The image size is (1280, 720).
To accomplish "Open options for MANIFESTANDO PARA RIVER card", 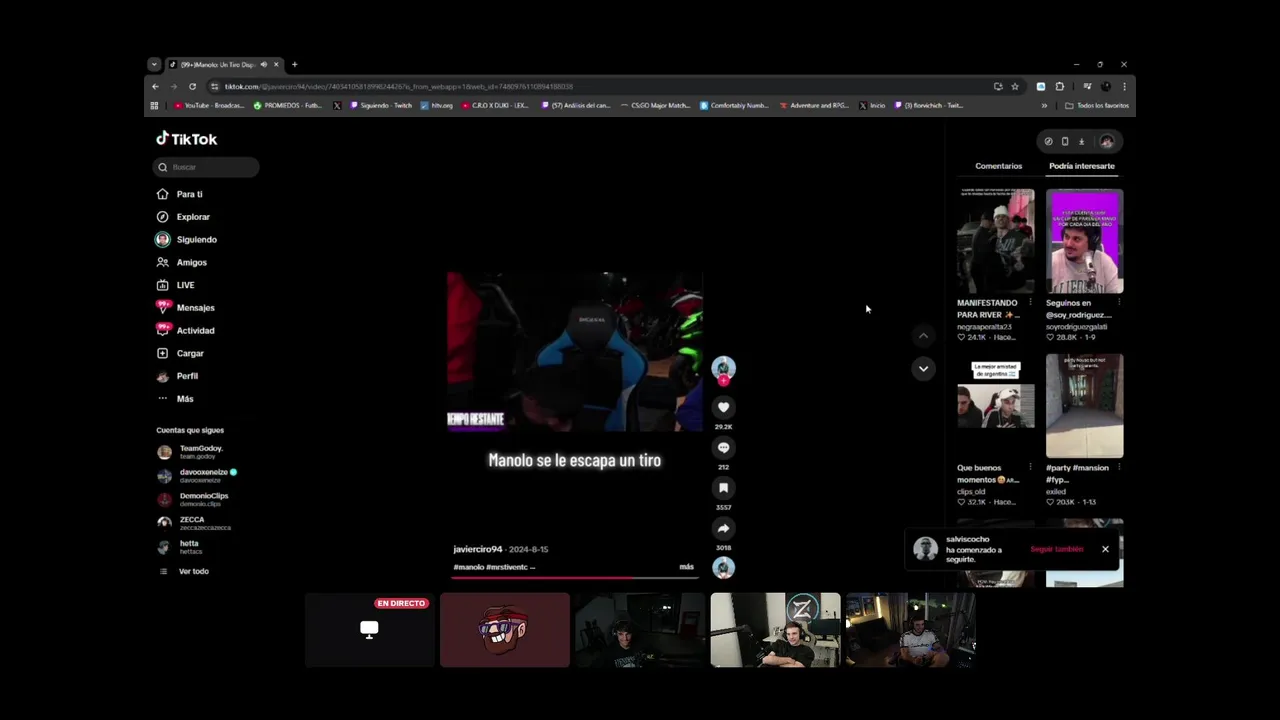I will (x=1030, y=302).
